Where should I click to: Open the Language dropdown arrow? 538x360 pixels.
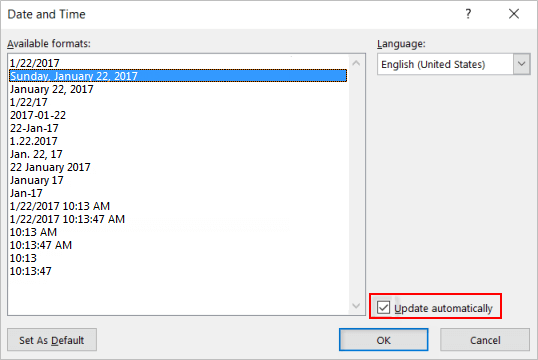522,64
